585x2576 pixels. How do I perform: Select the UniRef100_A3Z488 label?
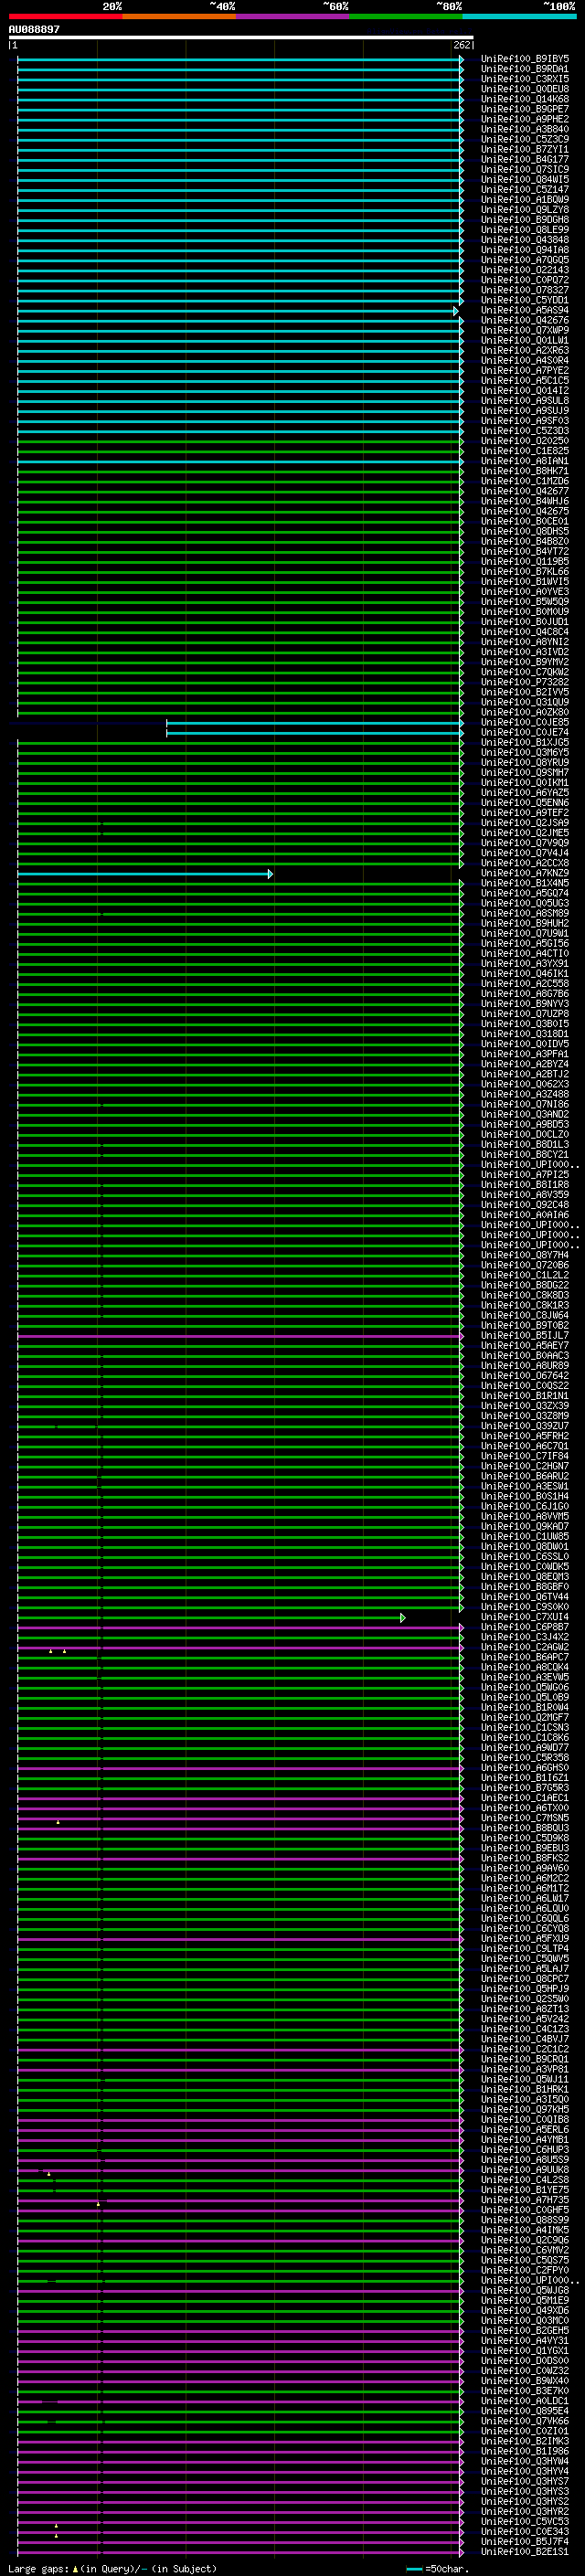tap(524, 1095)
